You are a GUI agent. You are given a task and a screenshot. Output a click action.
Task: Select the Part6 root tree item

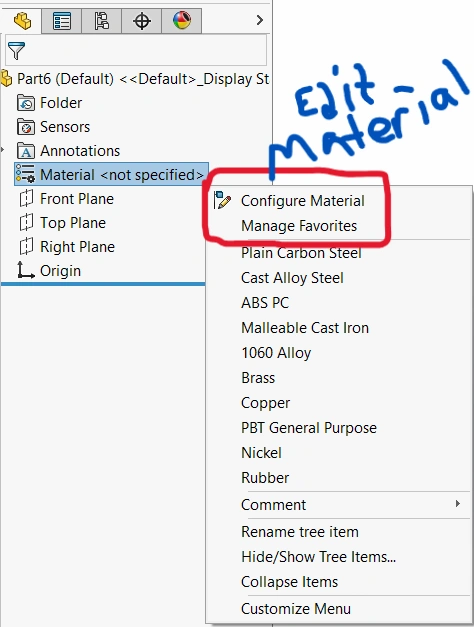click(x=136, y=79)
